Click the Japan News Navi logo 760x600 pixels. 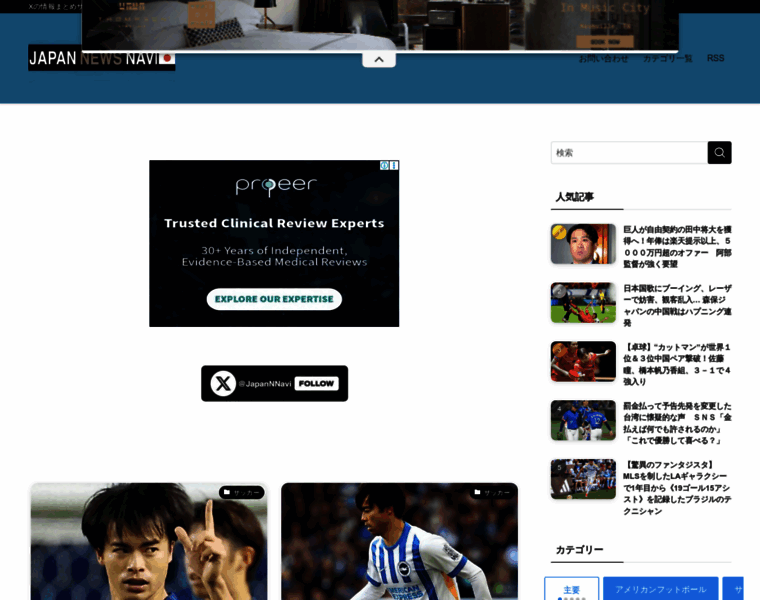[x=101, y=58]
